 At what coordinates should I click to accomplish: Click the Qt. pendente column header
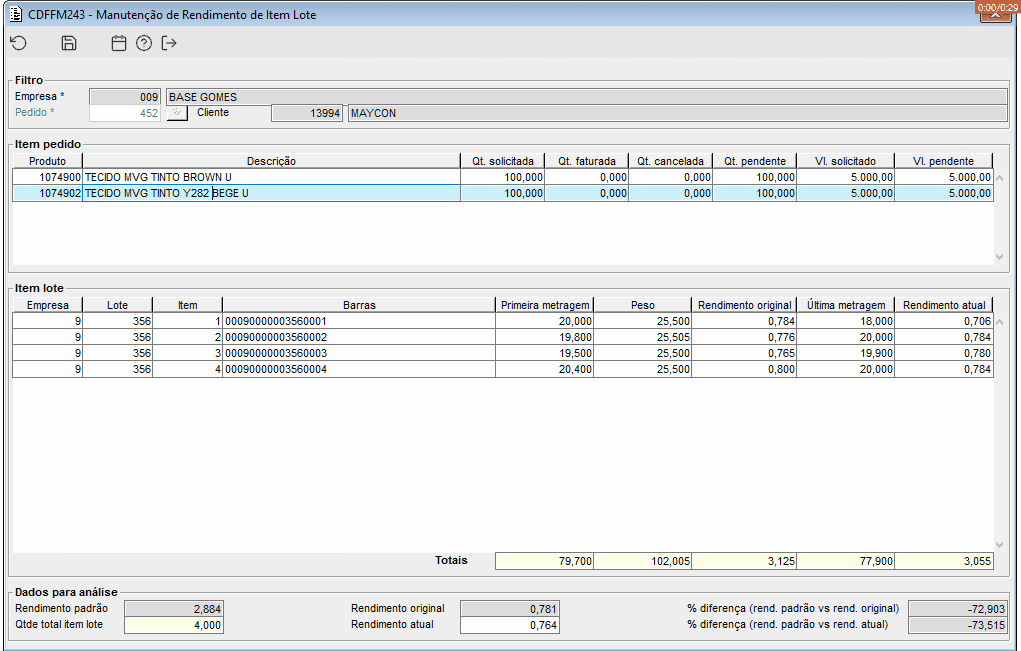755,161
